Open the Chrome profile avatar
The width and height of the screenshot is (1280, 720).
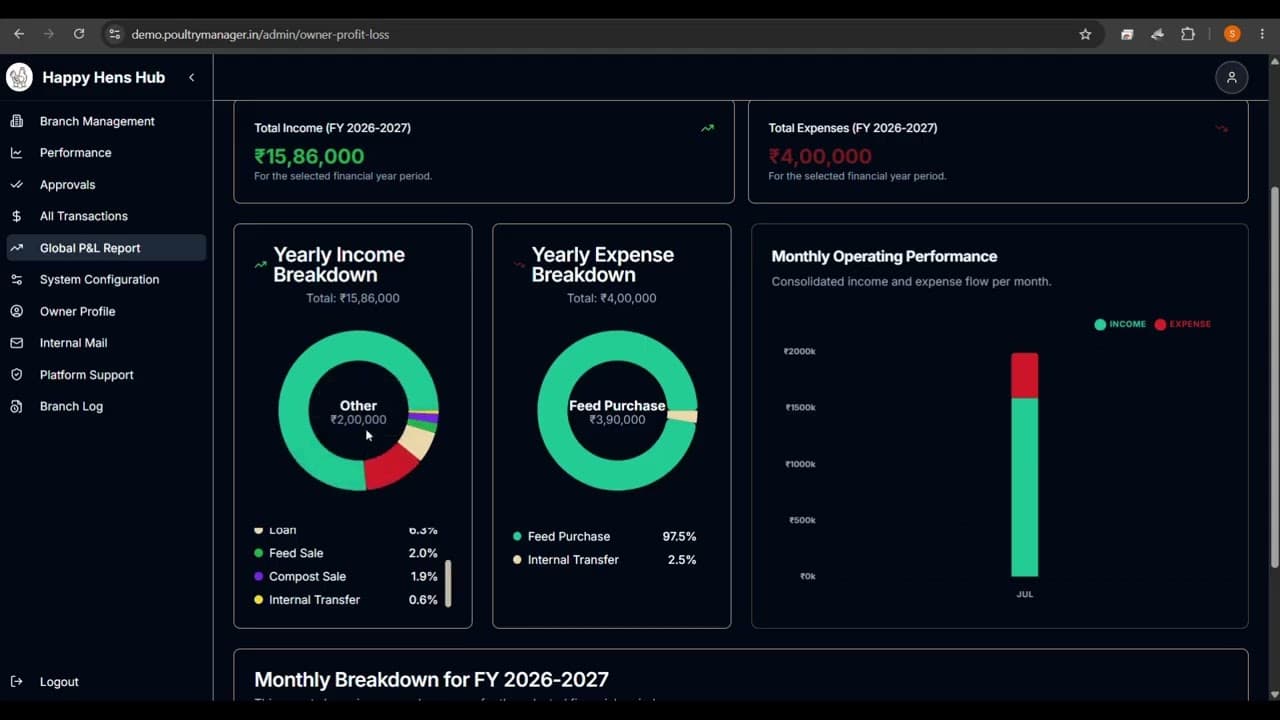[x=1232, y=34]
